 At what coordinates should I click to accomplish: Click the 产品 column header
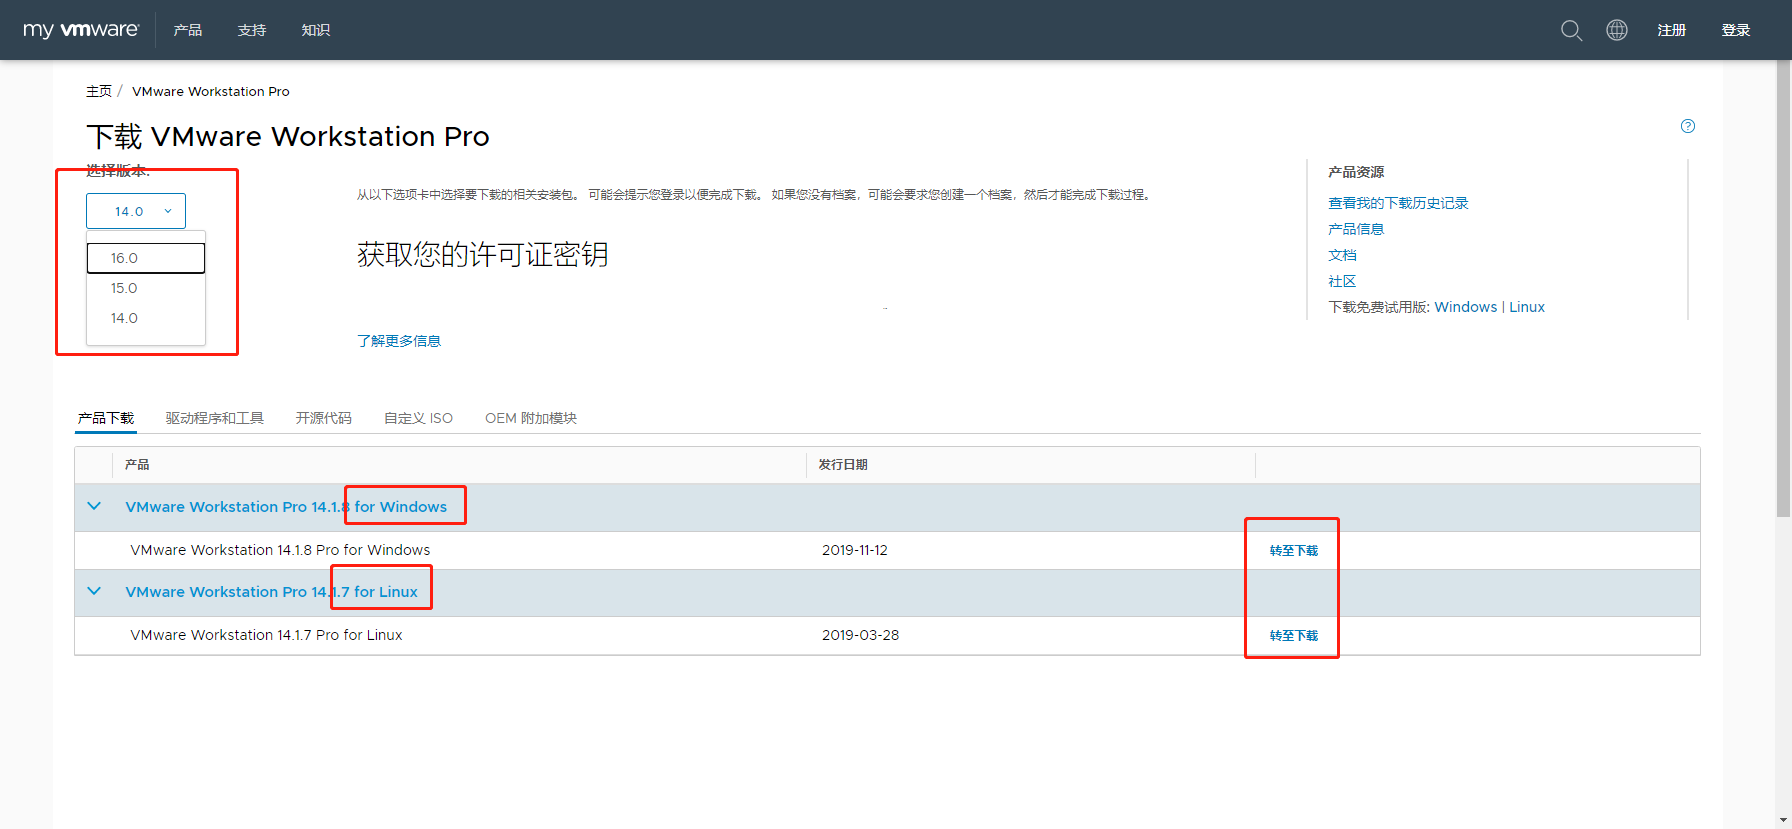click(137, 465)
